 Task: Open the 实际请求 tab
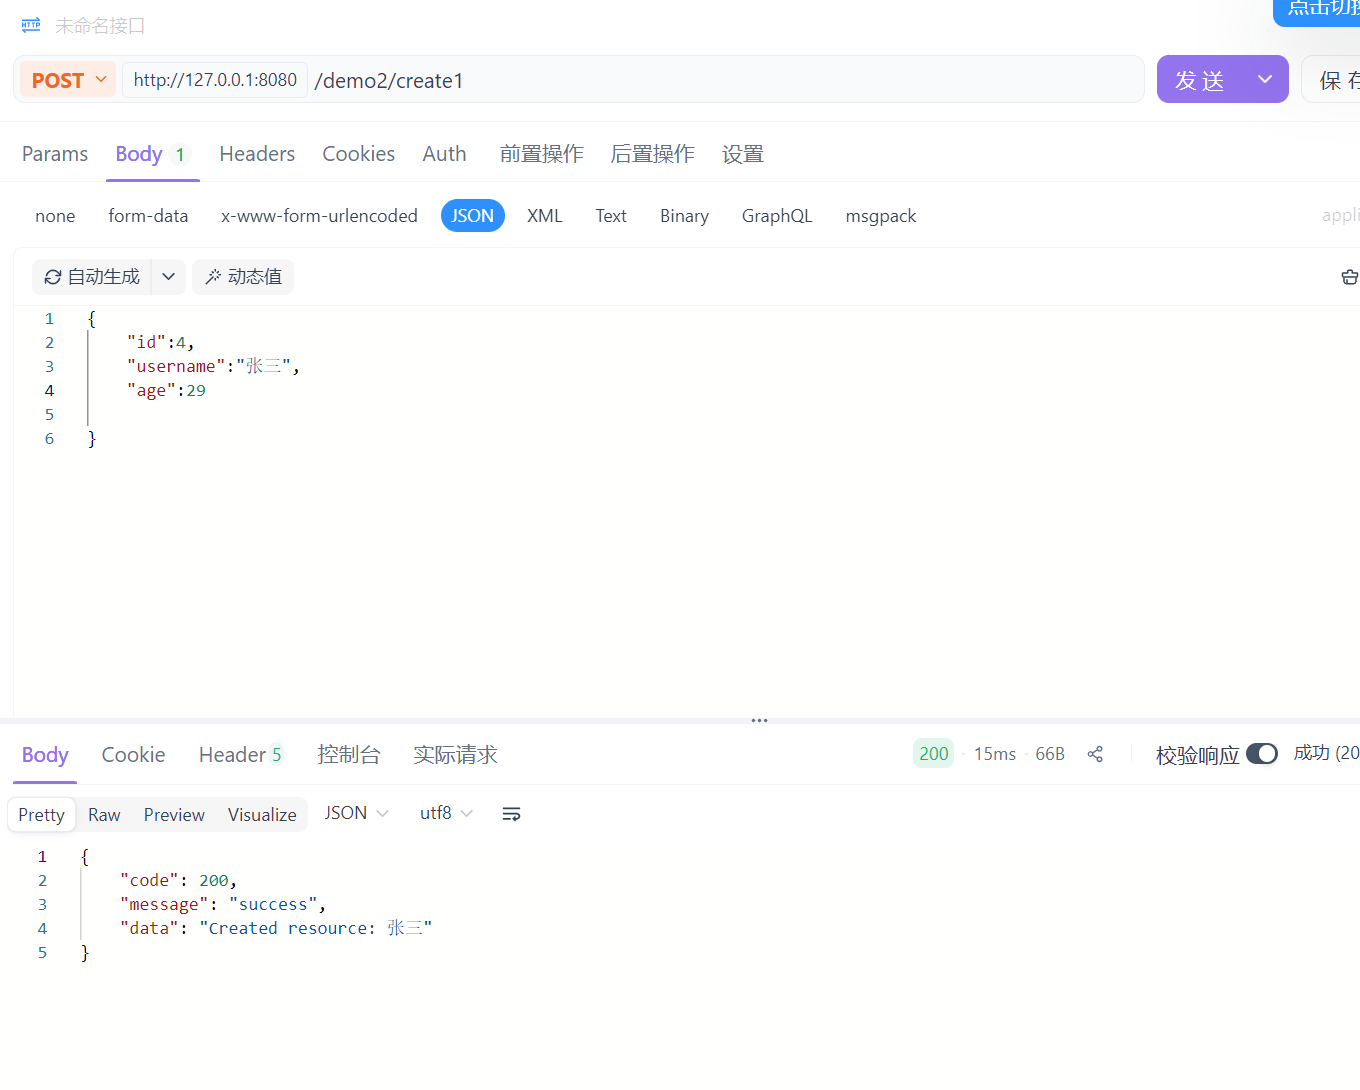coord(455,755)
